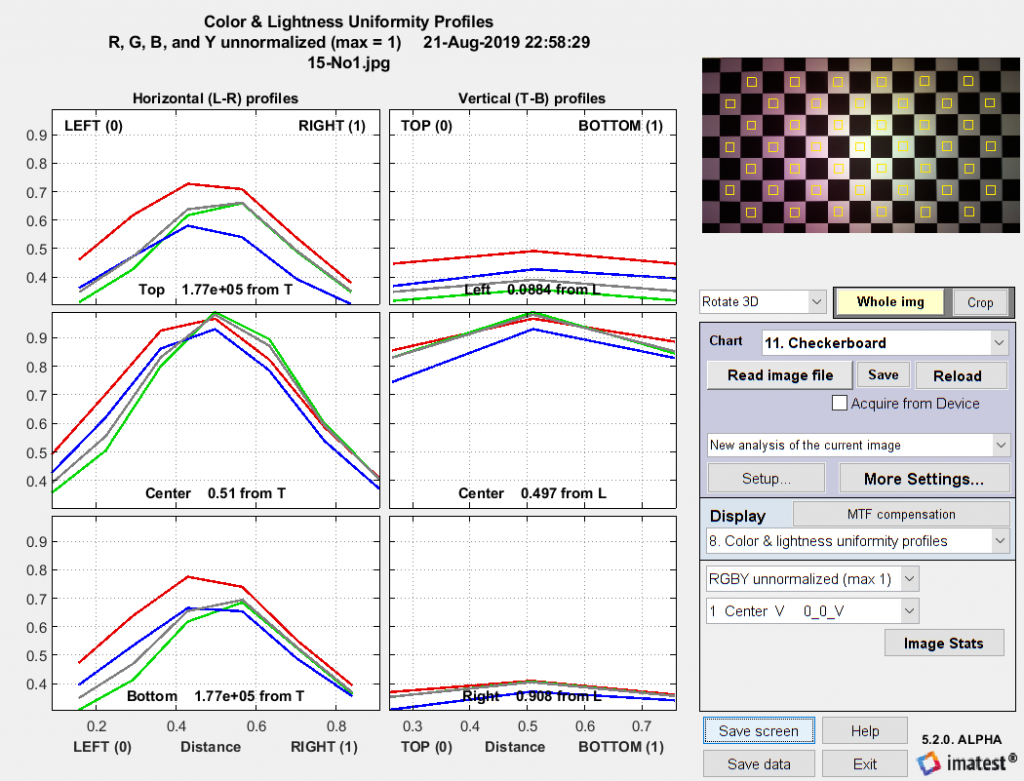Click the 5.2.0. ALPHA version text
This screenshot has width=1024, height=781.
[961, 739]
